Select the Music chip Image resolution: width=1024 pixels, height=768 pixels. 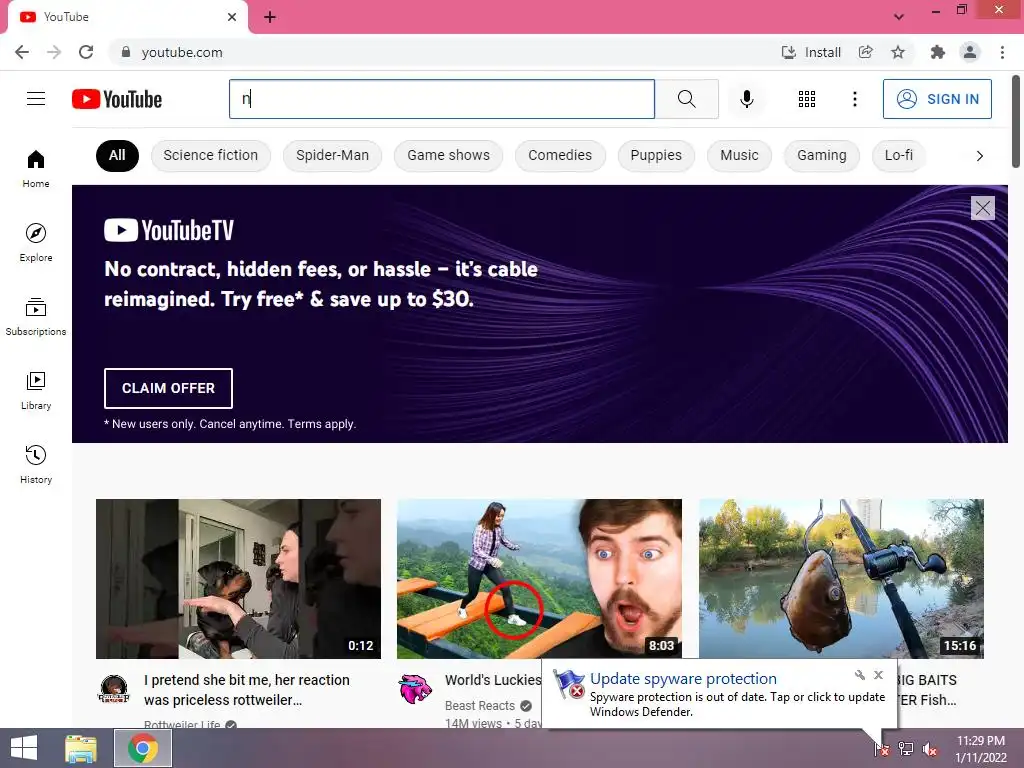739,155
